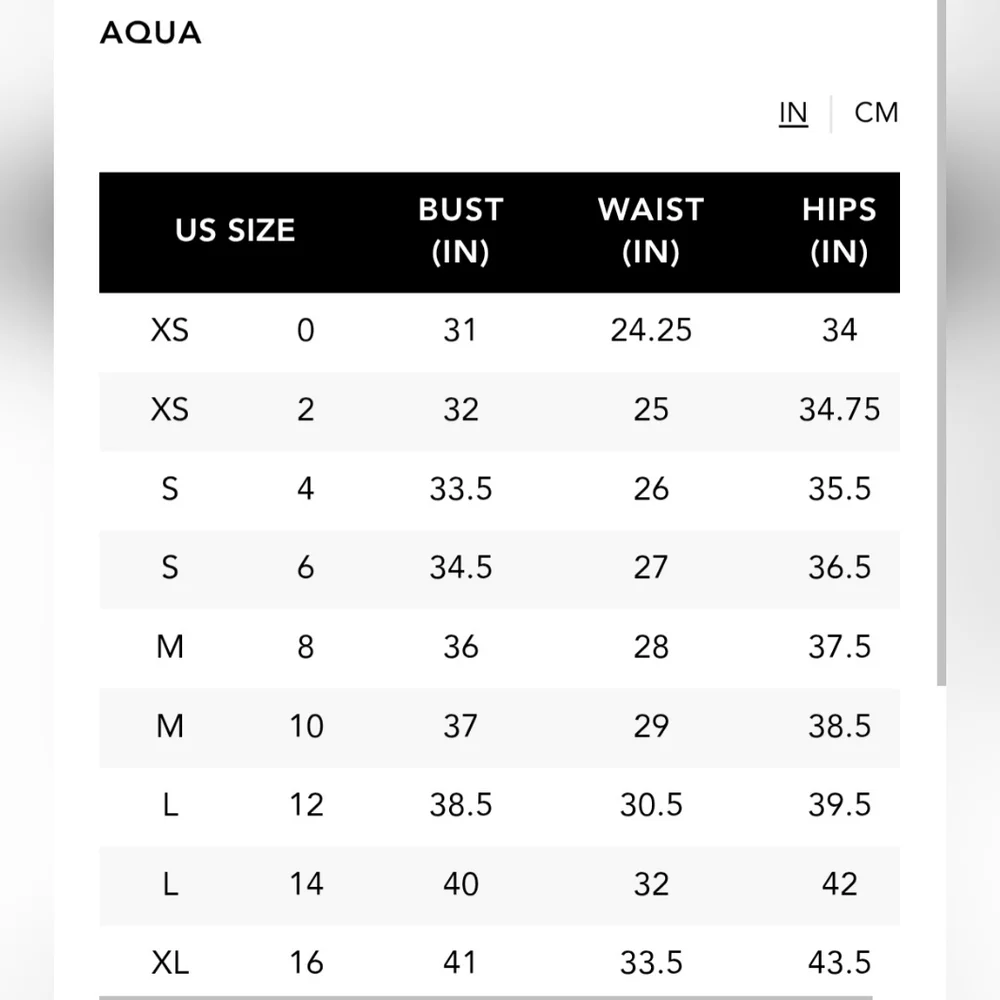Click hips value 34.75
Screen dimensions: 1000x1000
[x=839, y=409]
